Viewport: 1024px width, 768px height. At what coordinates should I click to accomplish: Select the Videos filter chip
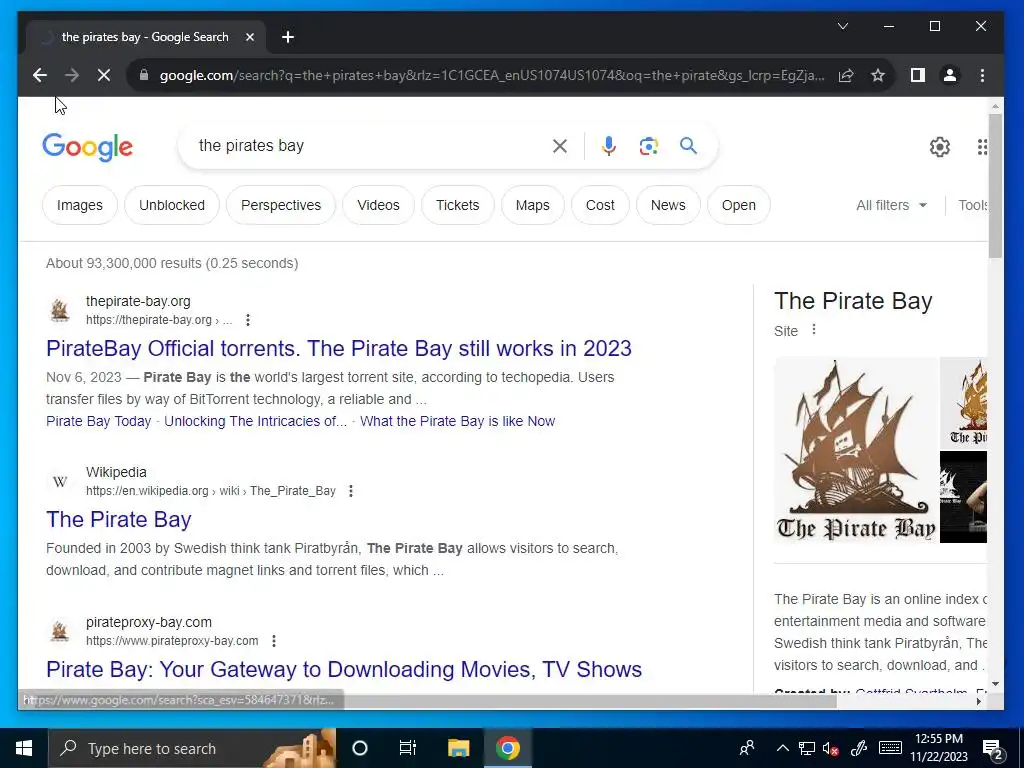378,205
